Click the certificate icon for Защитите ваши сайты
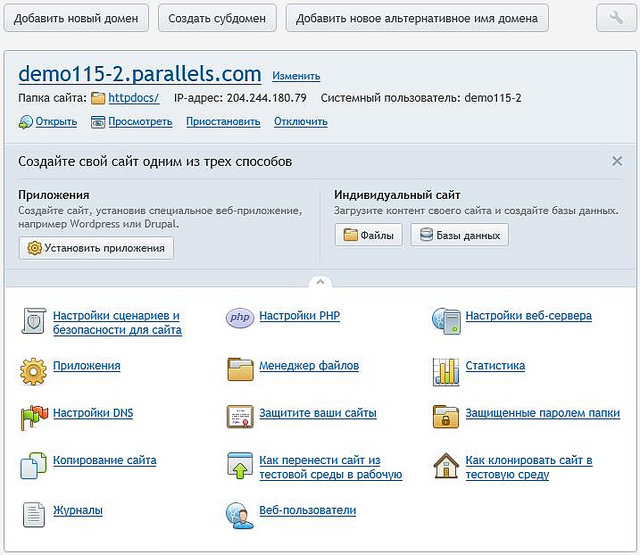 pyautogui.click(x=240, y=417)
